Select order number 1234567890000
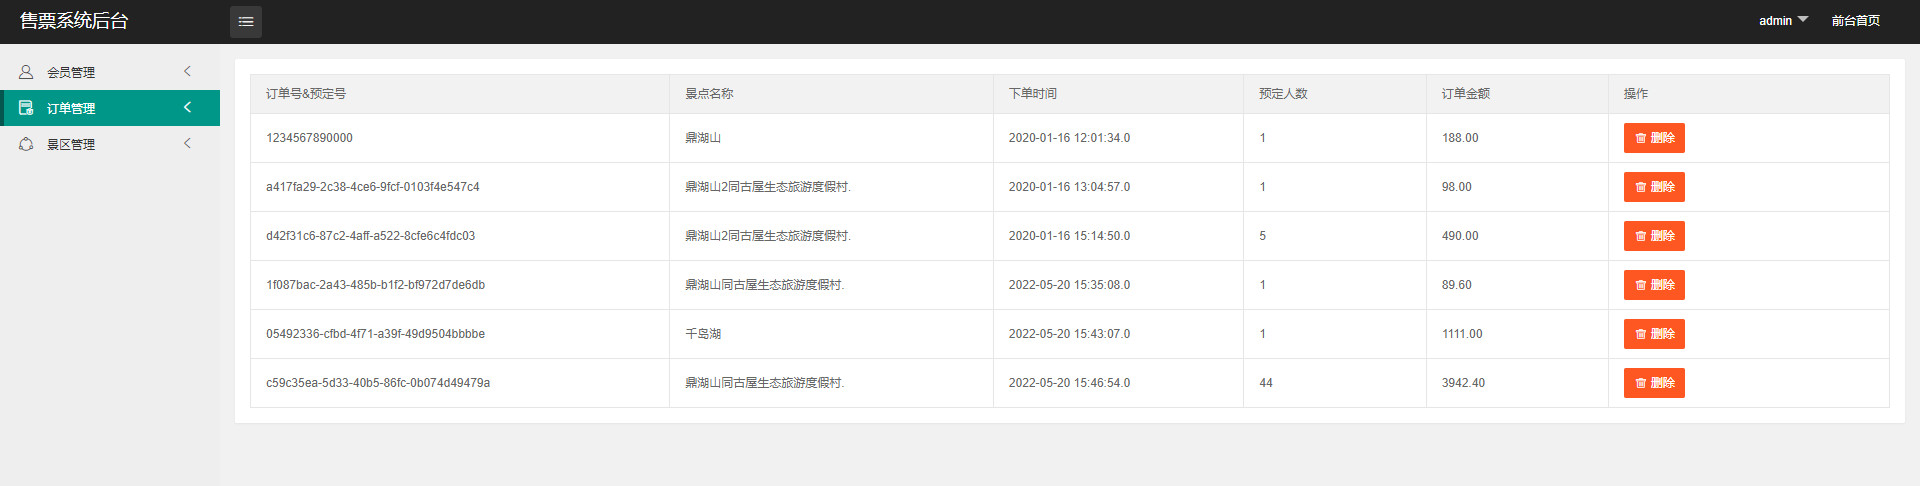 tap(309, 138)
